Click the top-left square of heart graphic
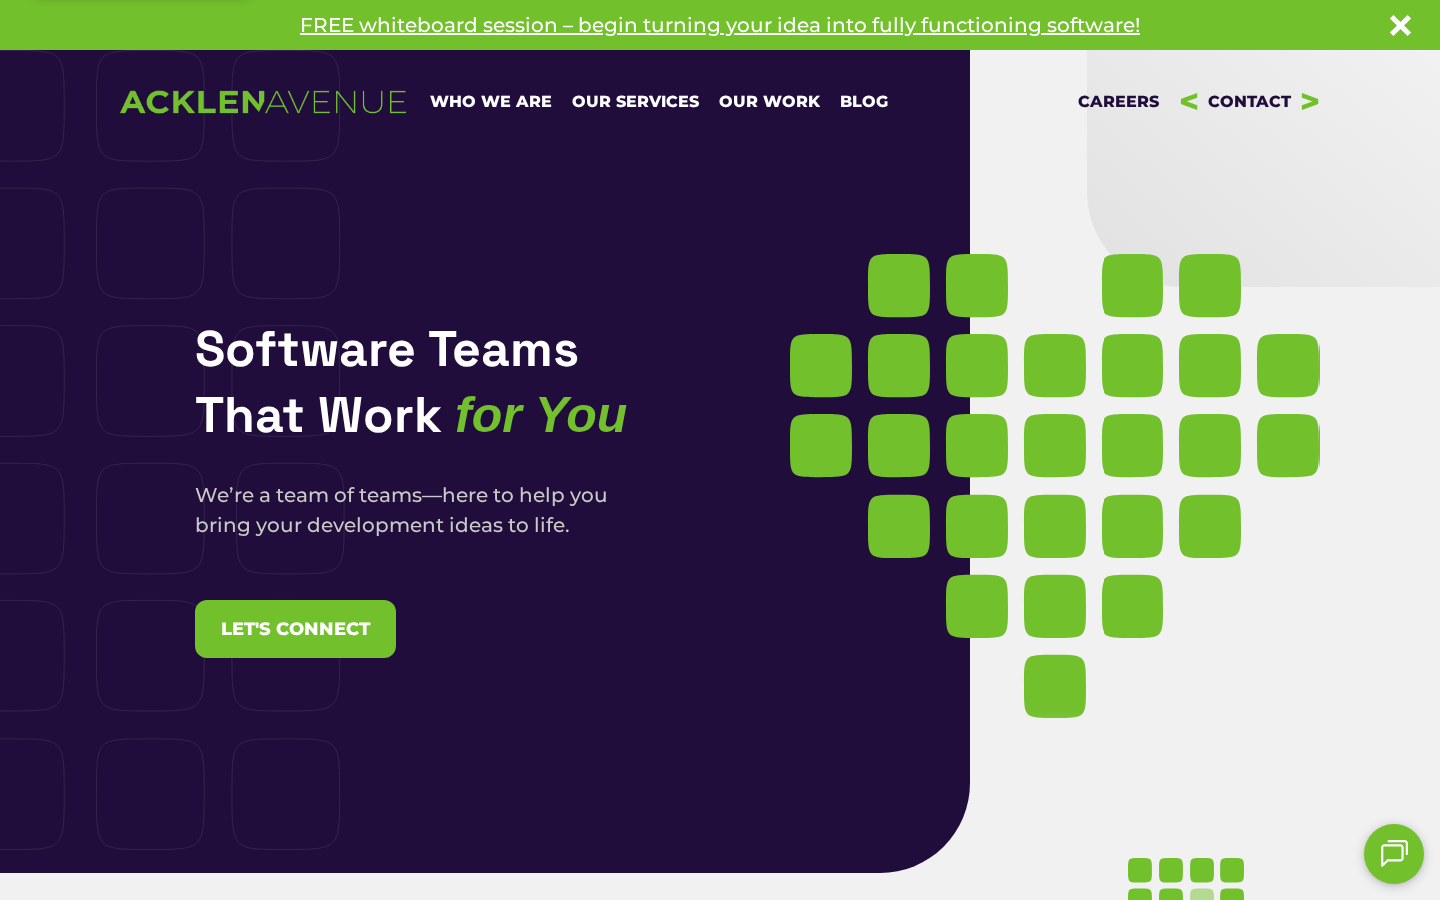1440x900 pixels. coord(898,286)
